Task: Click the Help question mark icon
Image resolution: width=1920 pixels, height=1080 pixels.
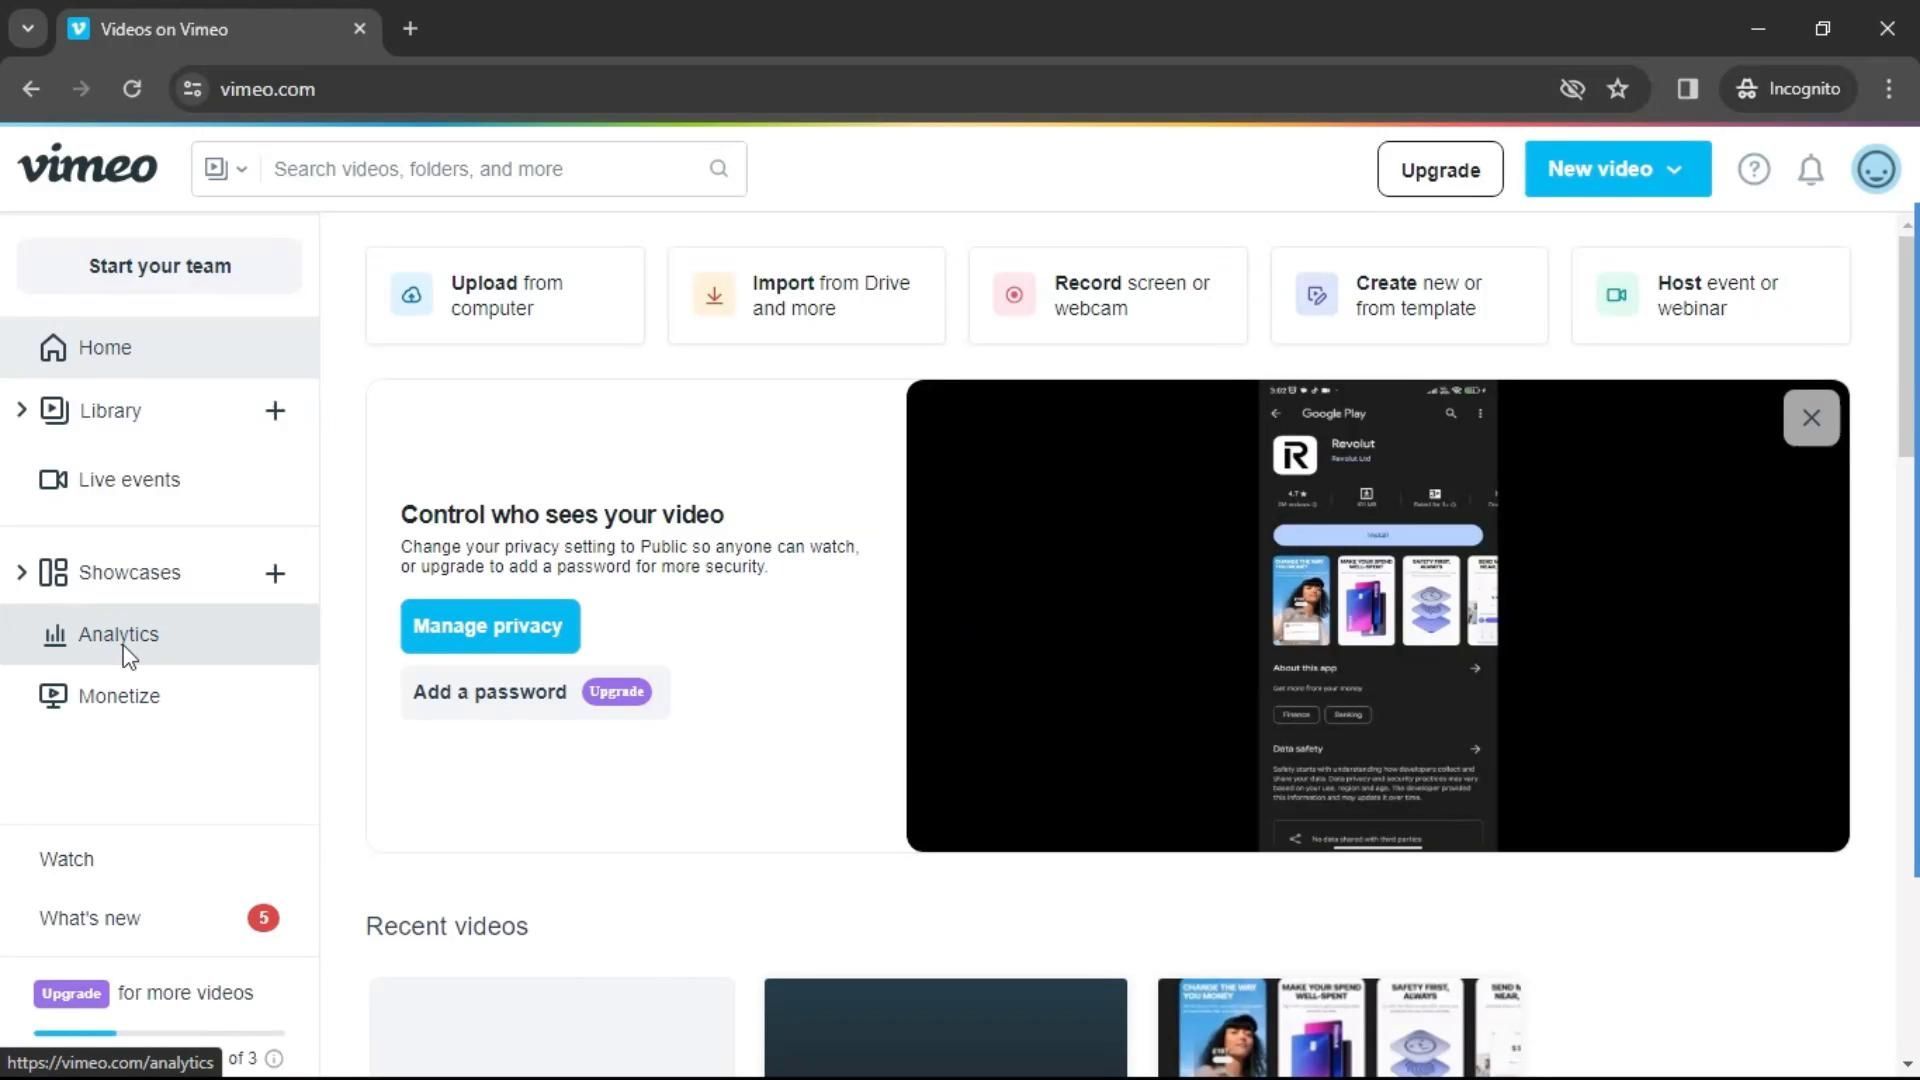Action: coord(1753,169)
